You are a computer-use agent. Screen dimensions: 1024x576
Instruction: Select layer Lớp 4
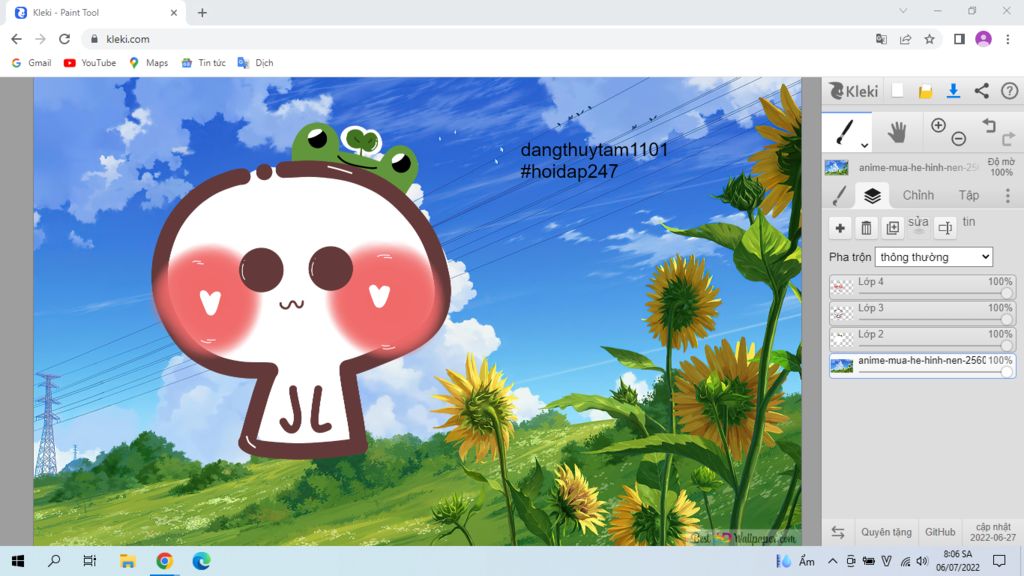pyautogui.click(x=922, y=287)
